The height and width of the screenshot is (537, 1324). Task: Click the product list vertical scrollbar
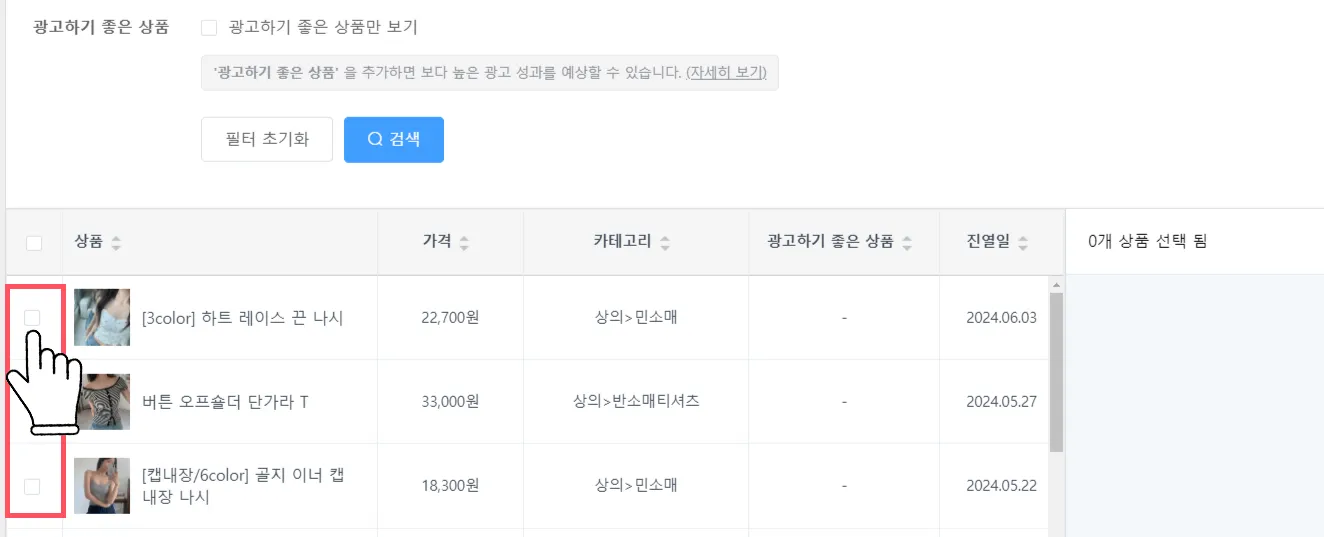click(x=1056, y=370)
